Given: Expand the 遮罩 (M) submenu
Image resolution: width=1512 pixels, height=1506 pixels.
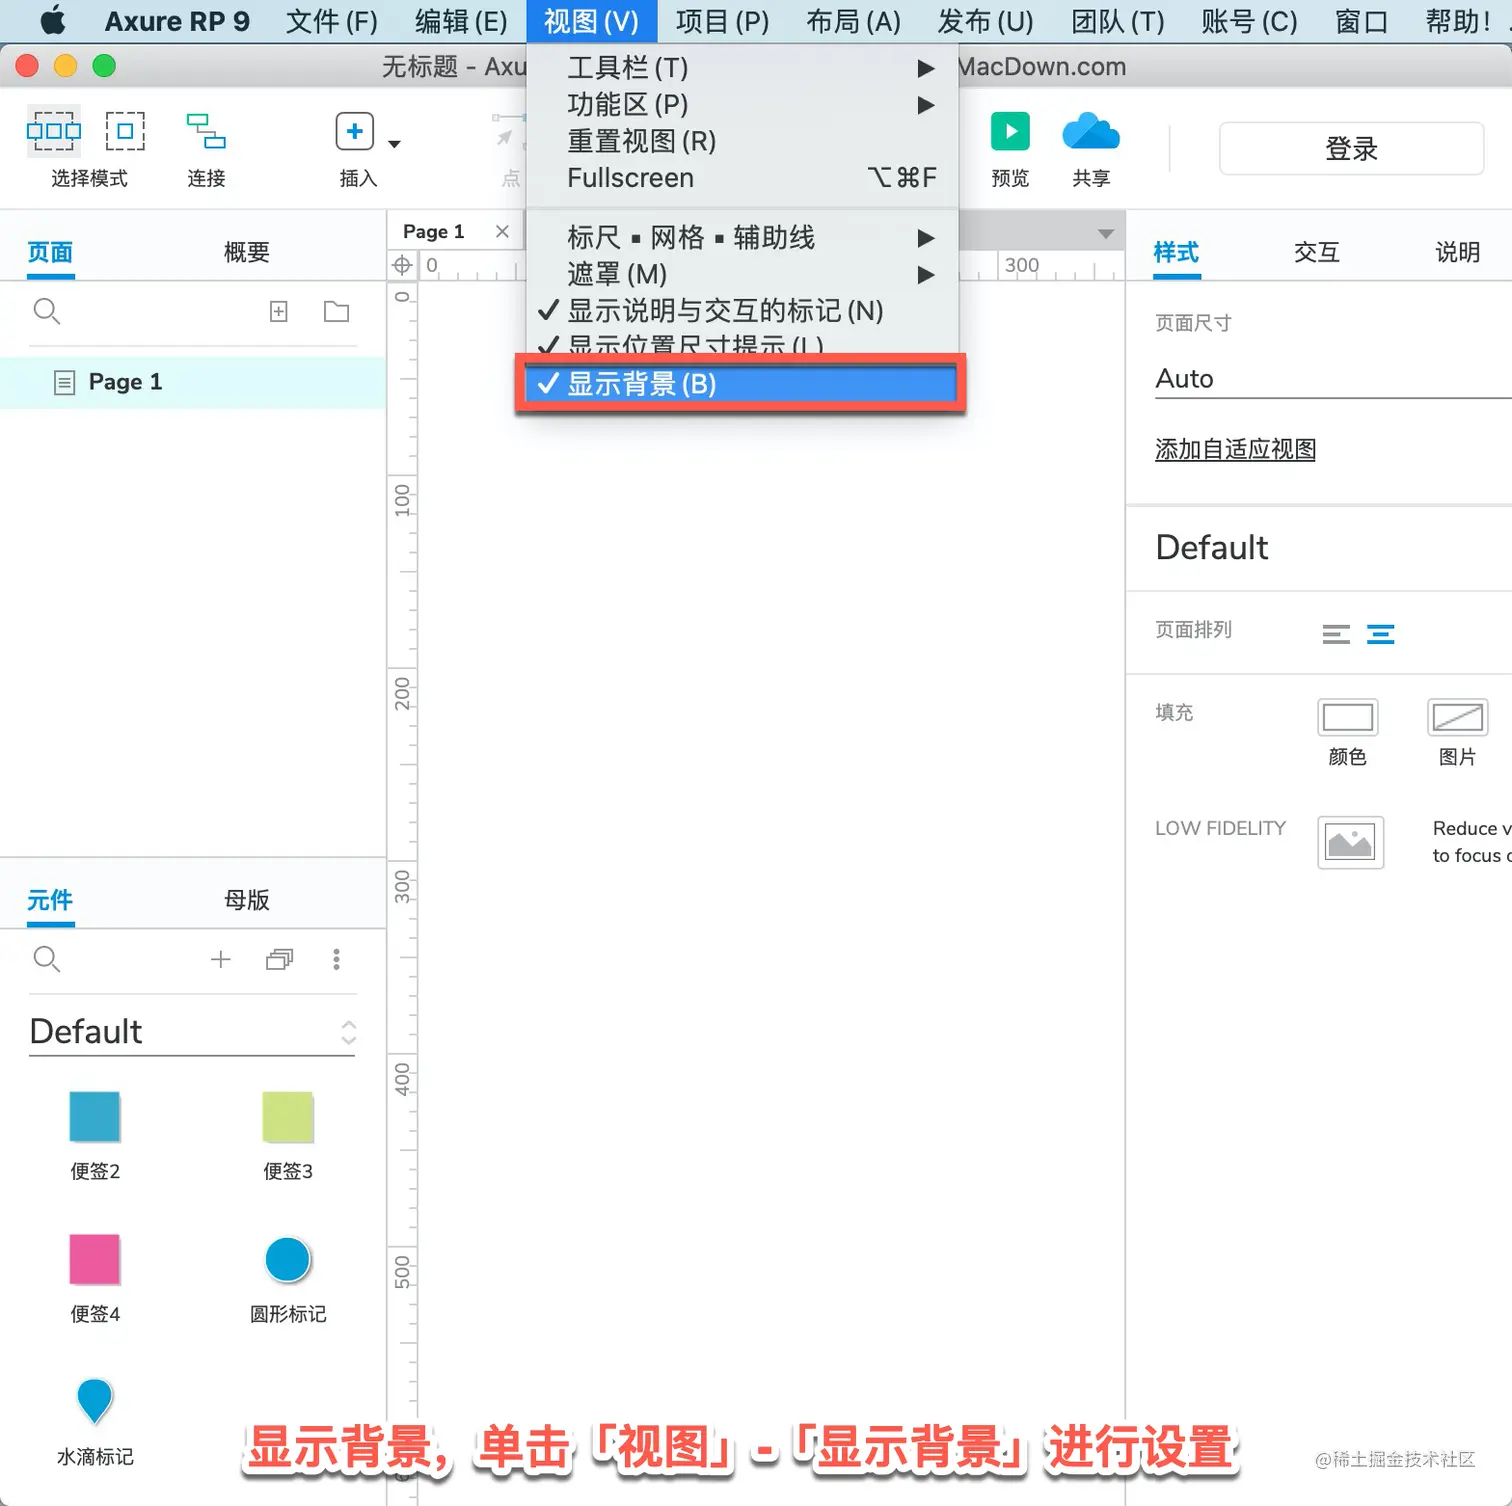Looking at the screenshot, I should (x=742, y=274).
